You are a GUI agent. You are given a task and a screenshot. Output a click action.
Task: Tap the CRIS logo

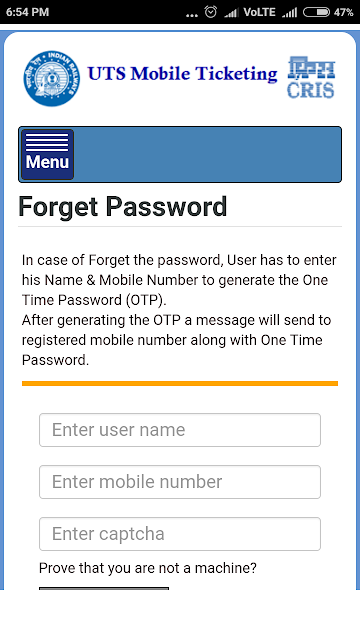coord(311,77)
